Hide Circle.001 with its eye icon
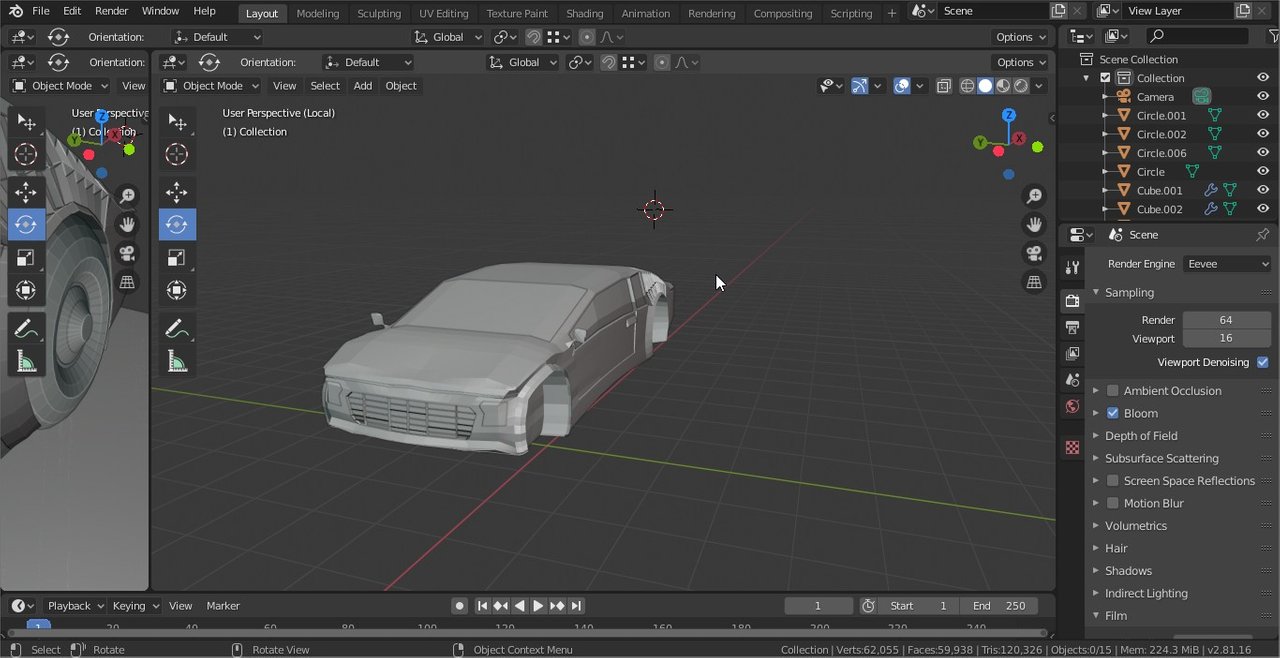 pyautogui.click(x=1263, y=115)
